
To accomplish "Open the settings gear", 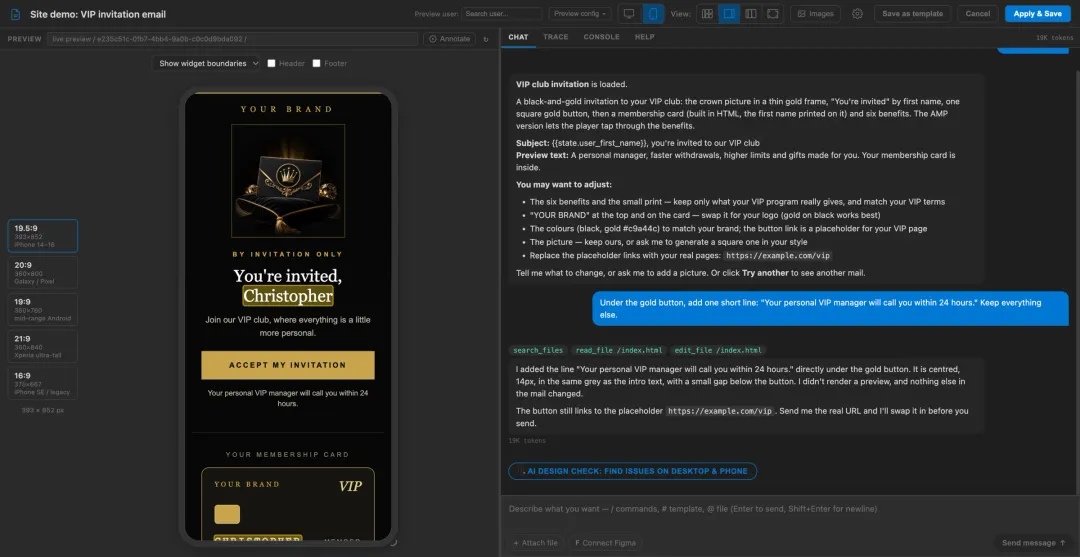I will [857, 14].
